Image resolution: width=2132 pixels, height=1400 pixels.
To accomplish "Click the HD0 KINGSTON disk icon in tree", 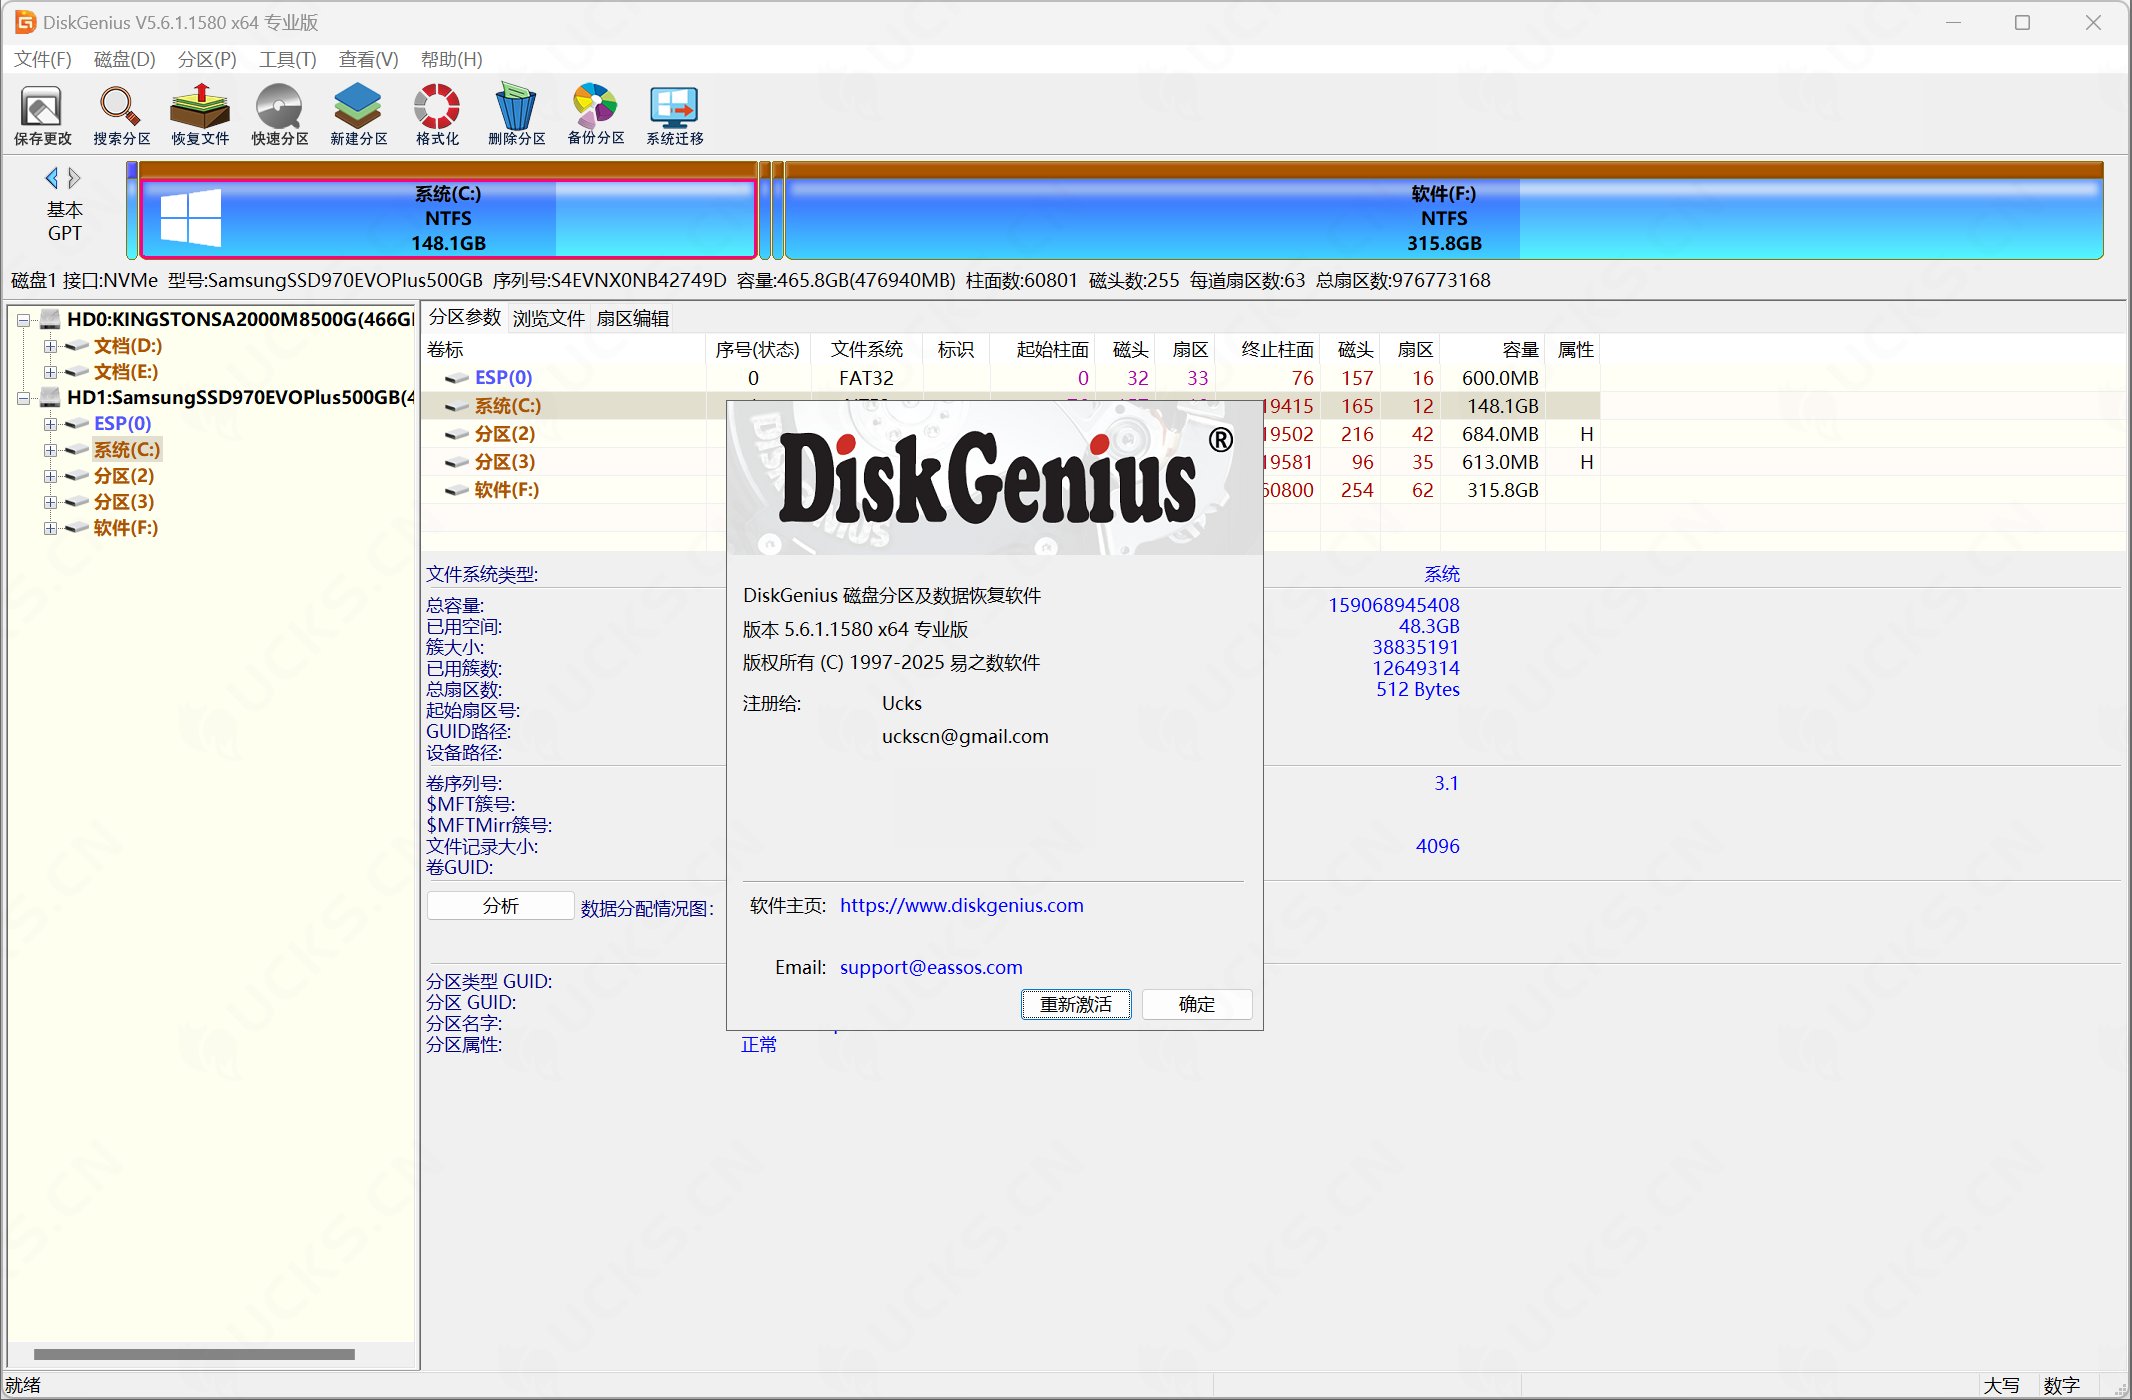I will tap(51, 319).
